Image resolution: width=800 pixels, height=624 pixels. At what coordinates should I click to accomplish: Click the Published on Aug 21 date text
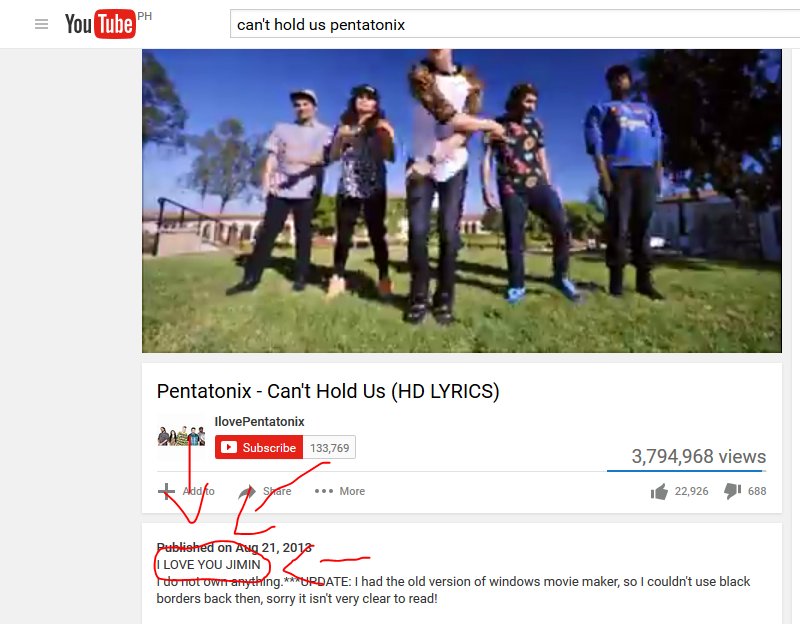tap(234, 547)
